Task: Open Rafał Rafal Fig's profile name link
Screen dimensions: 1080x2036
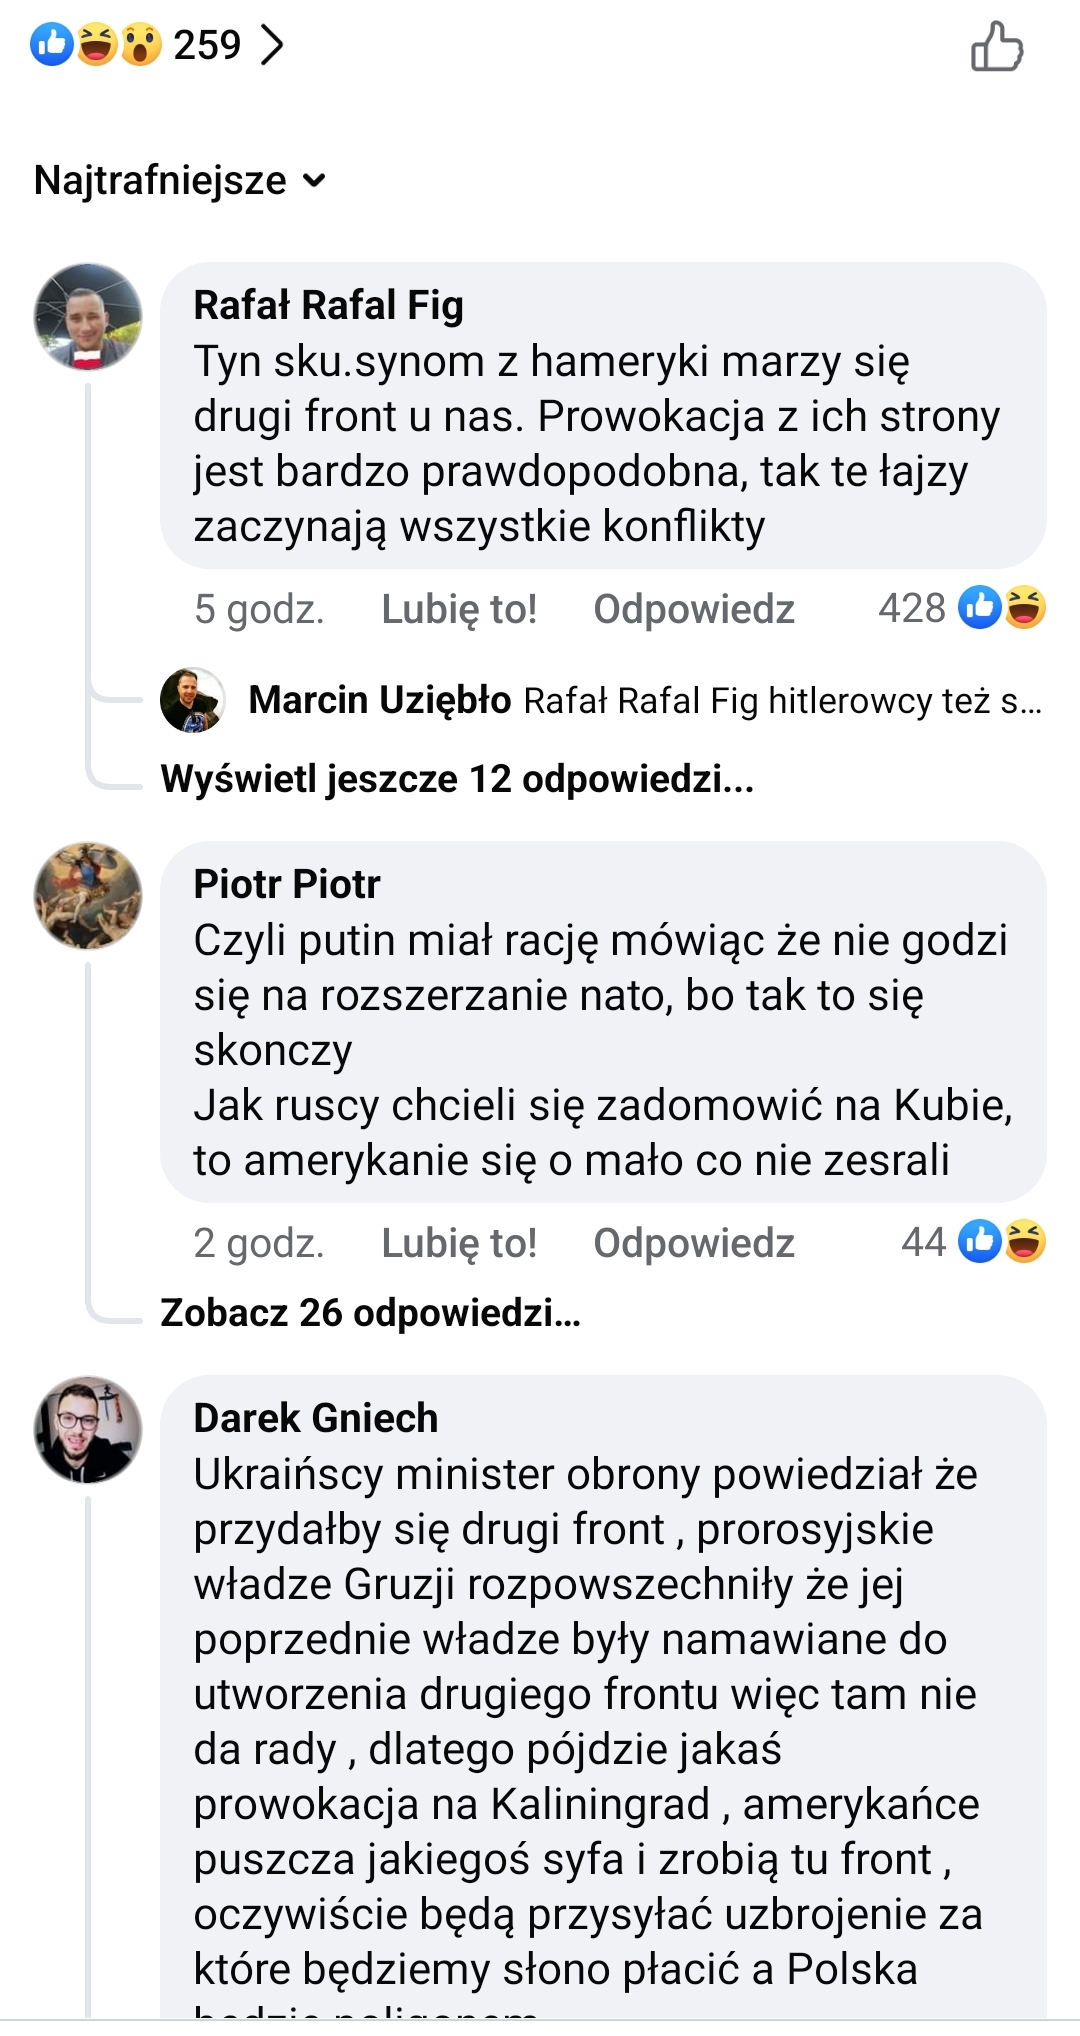Action: coord(328,305)
